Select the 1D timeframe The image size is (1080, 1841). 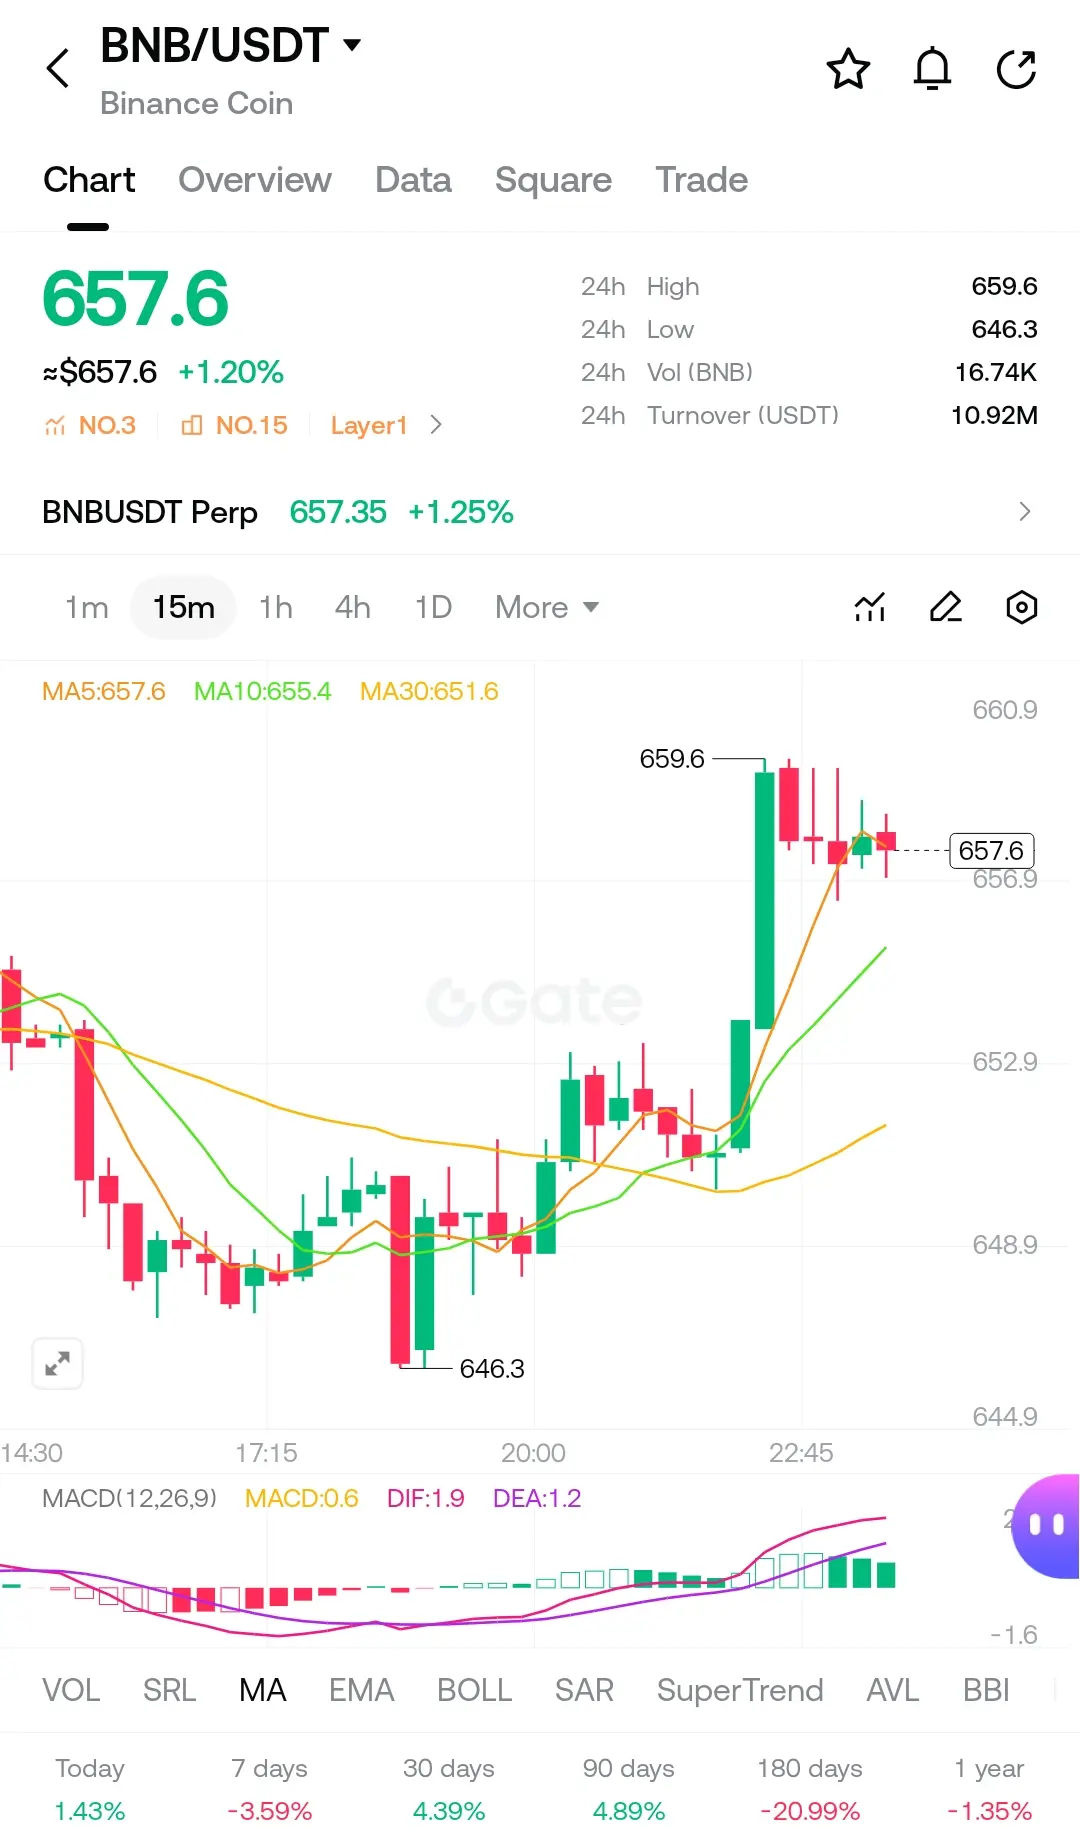(x=433, y=607)
